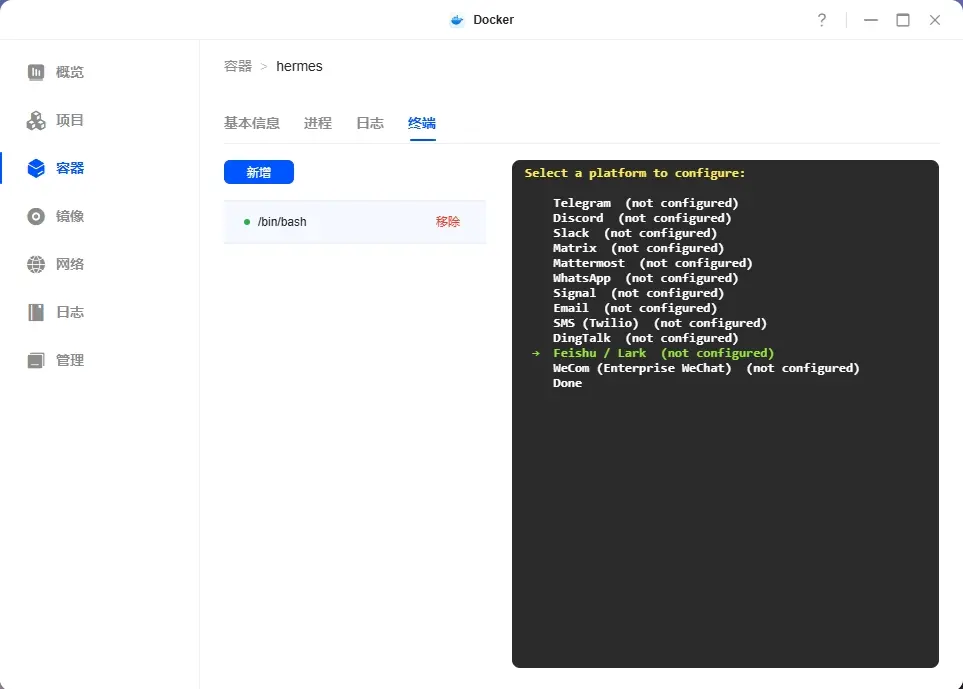Click the Container (容器) box icon
Screen dimensions: 963x689
click(x=36, y=168)
